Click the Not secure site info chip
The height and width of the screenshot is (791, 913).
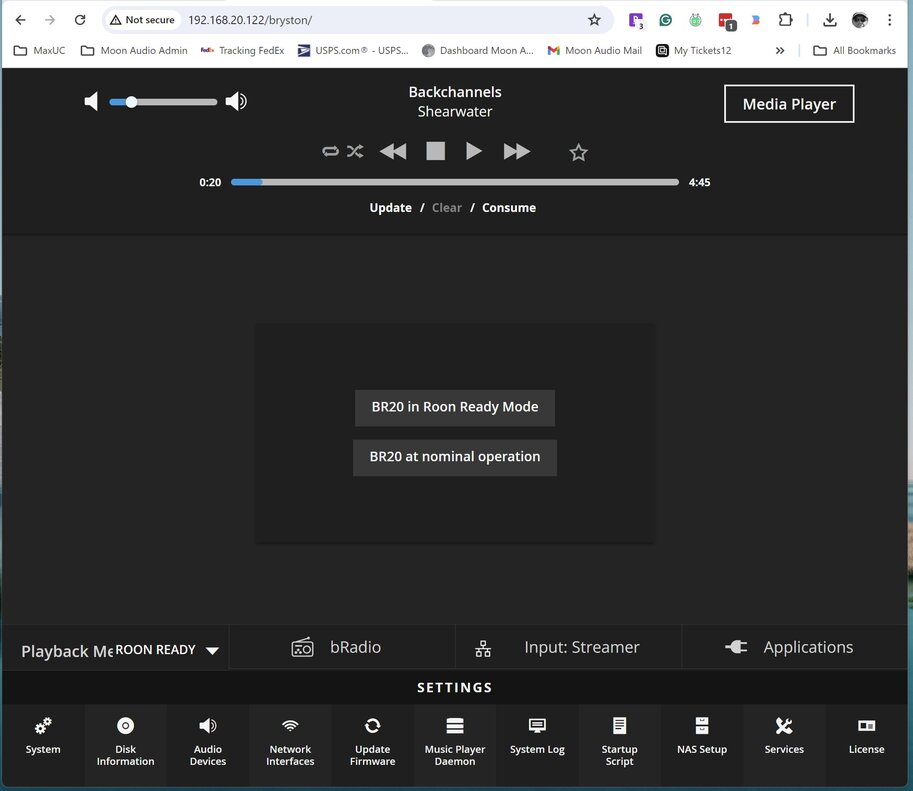click(142, 20)
